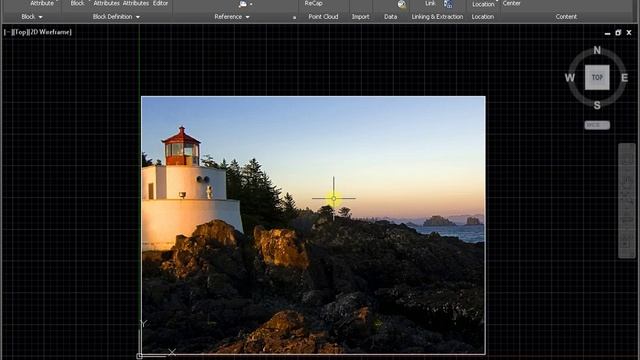The height and width of the screenshot is (360, 640).
Task: Click the Content panel title
Action: (566, 17)
